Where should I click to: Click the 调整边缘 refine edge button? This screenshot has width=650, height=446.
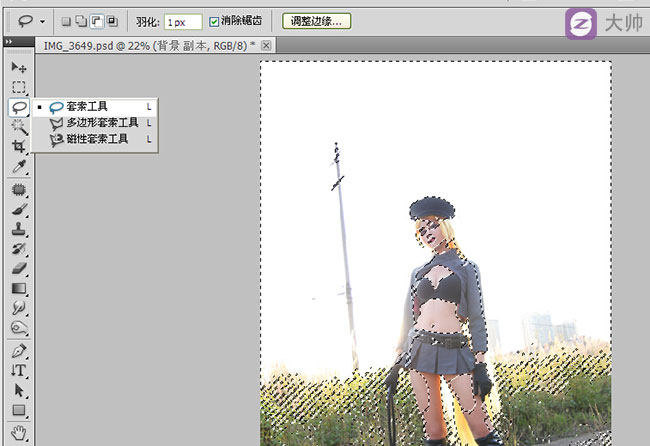tap(316, 21)
